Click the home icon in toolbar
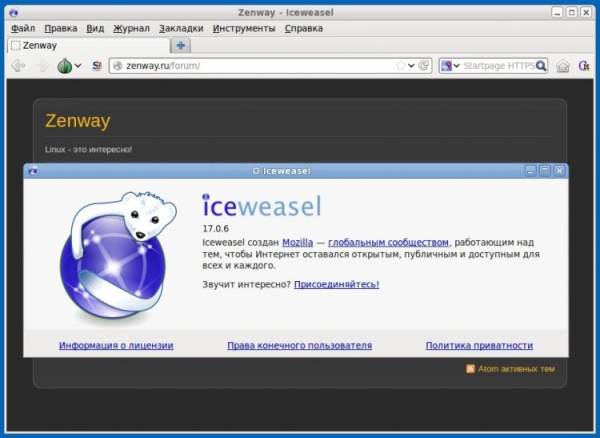 (x=564, y=66)
